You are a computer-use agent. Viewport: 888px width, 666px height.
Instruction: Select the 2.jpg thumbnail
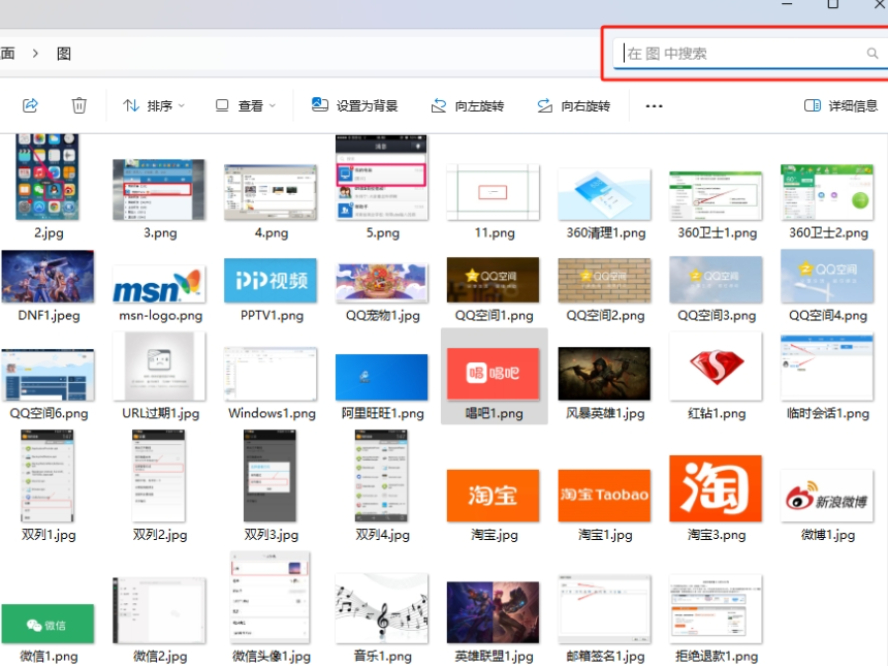pos(47,177)
